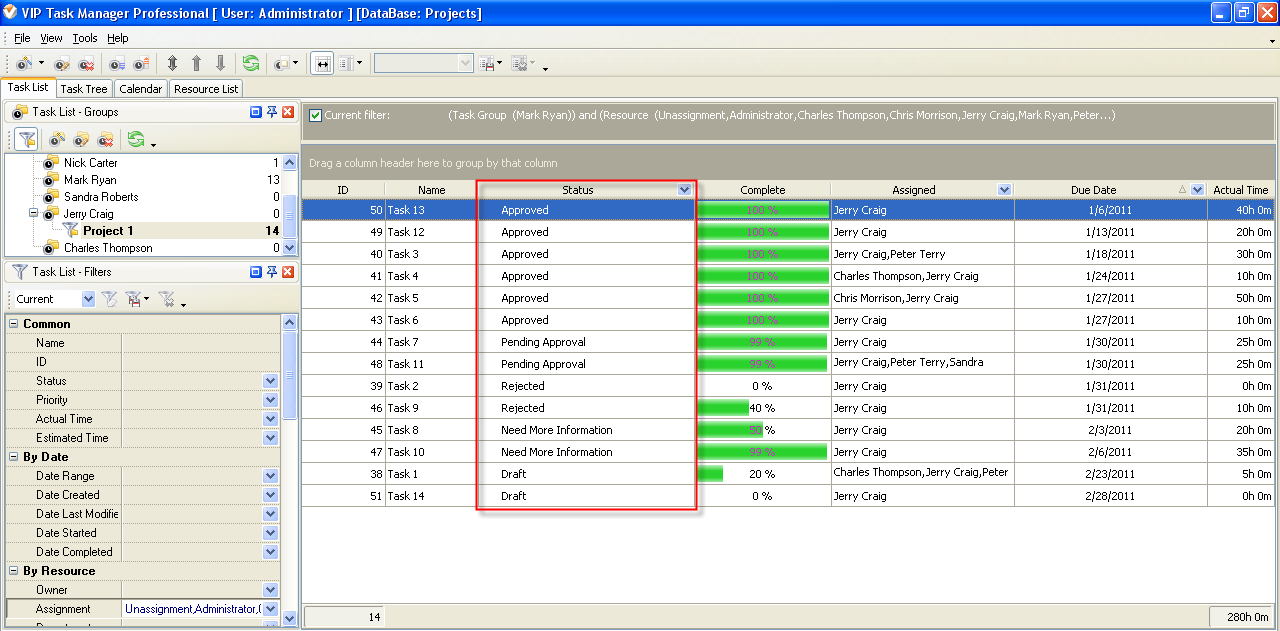Viewport: 1280px width, 631px height.
Task: Uncheck the Current filter checkbox
Action: pyautogui.click(x=316, y=115)
